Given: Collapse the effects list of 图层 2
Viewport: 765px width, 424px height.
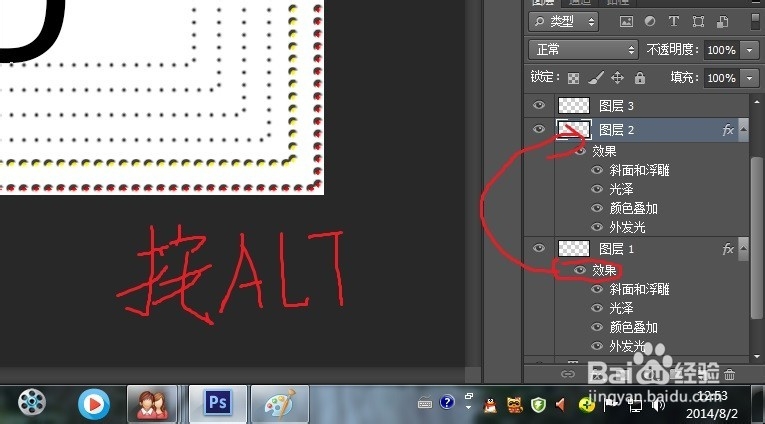Looking at the screenshot, I should point(743,130).
